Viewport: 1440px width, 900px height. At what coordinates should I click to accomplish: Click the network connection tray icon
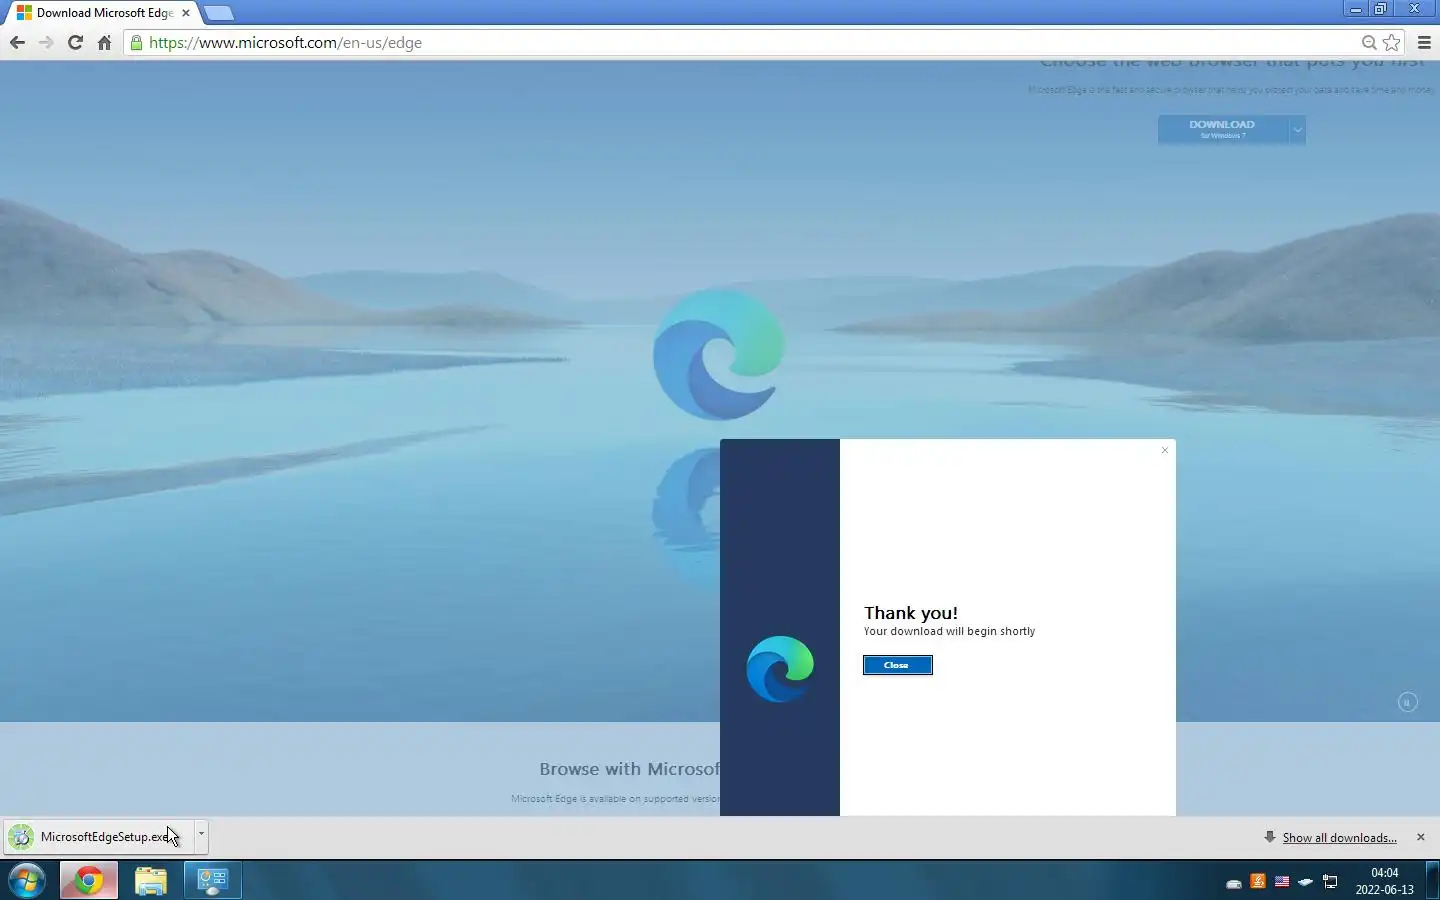(x=1330, y=882)
